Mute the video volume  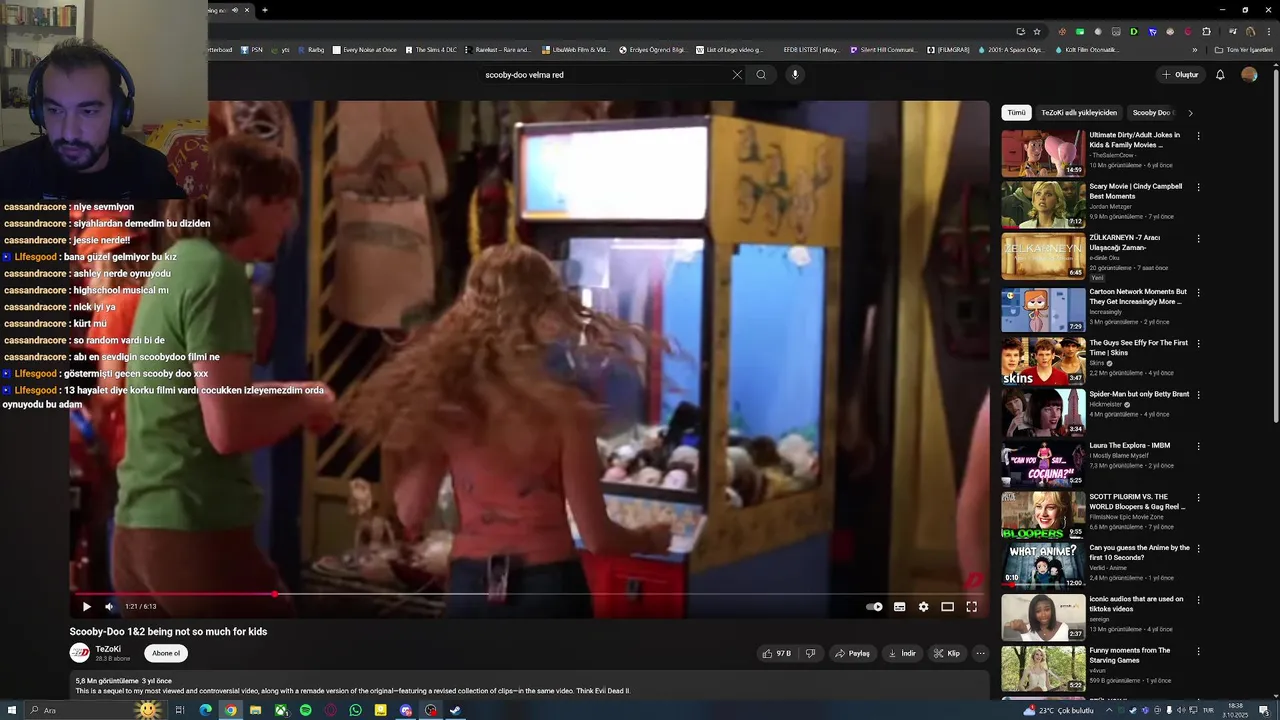[x=109, y=606]
